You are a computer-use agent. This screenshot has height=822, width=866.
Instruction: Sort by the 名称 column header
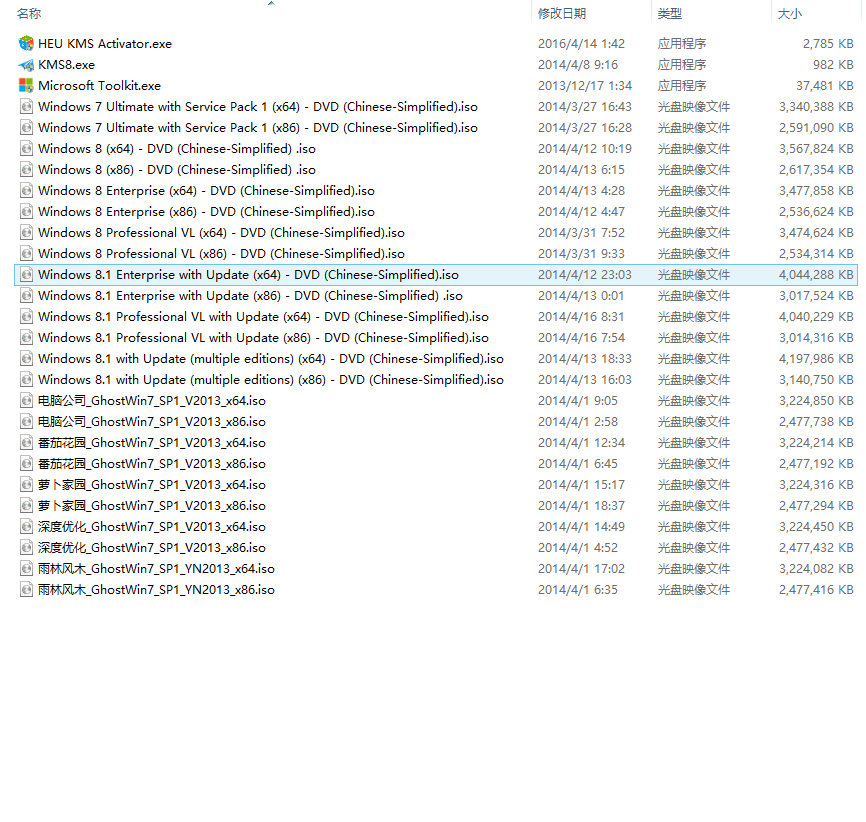29,13
